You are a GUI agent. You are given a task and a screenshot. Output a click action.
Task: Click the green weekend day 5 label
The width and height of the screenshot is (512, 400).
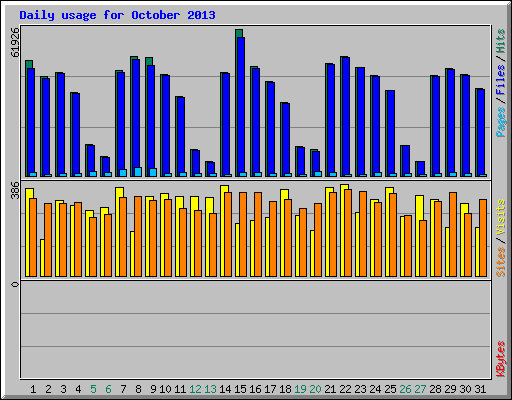[93, 389]
